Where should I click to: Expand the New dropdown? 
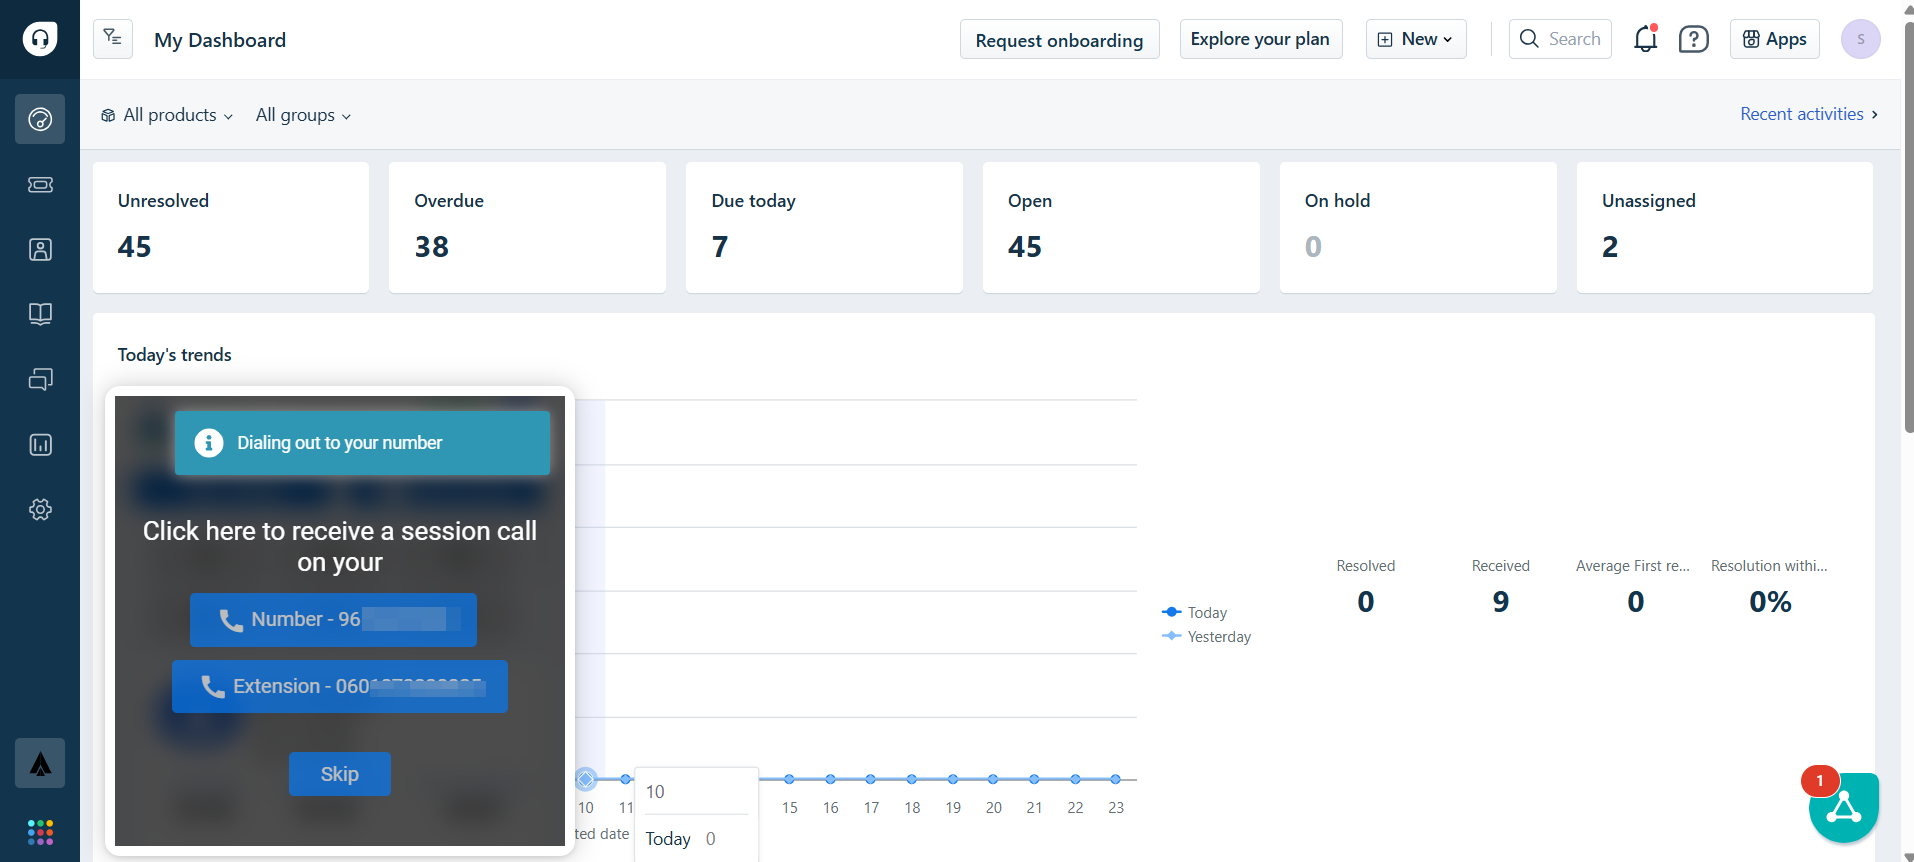point(1415,39)
